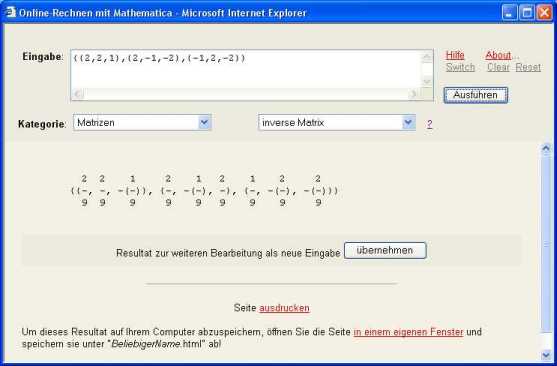557x366 pixels.
Task: Click input box scroll-up arrow
Action: [x=427, y=57]
